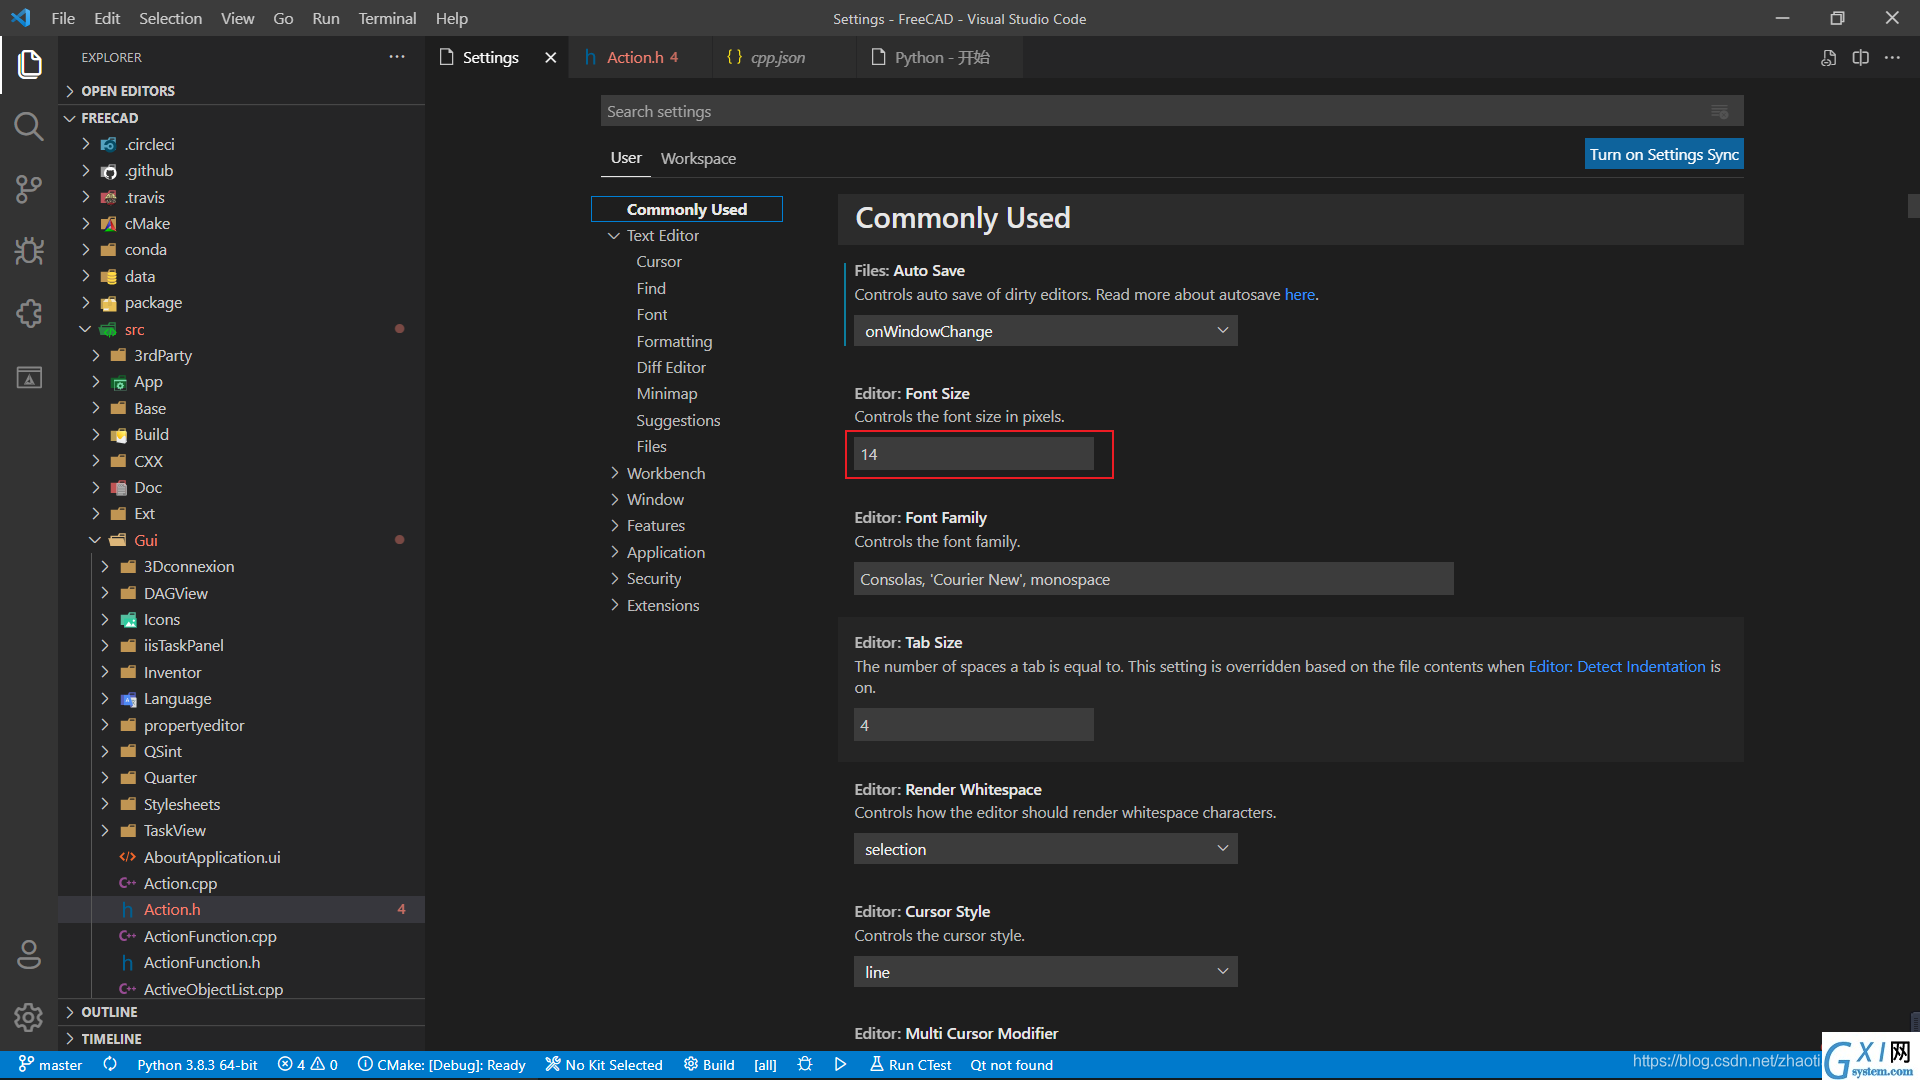The image size is (1920, 1080).
Task: Expand the 3rdParty folder
Action: click(x=163, y=355)
